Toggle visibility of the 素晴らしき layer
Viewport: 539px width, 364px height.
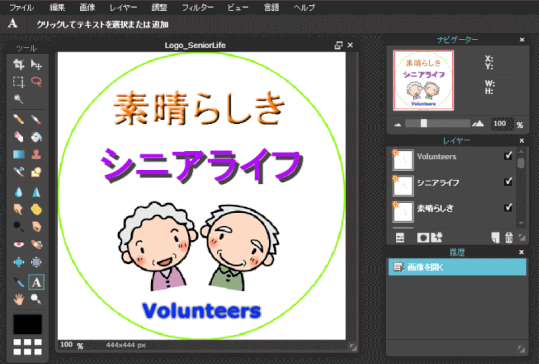tap(508, 207)
